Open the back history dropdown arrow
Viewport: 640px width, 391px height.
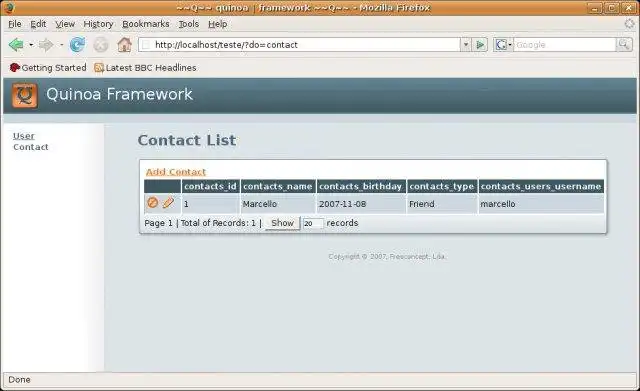tap(31, 44)
